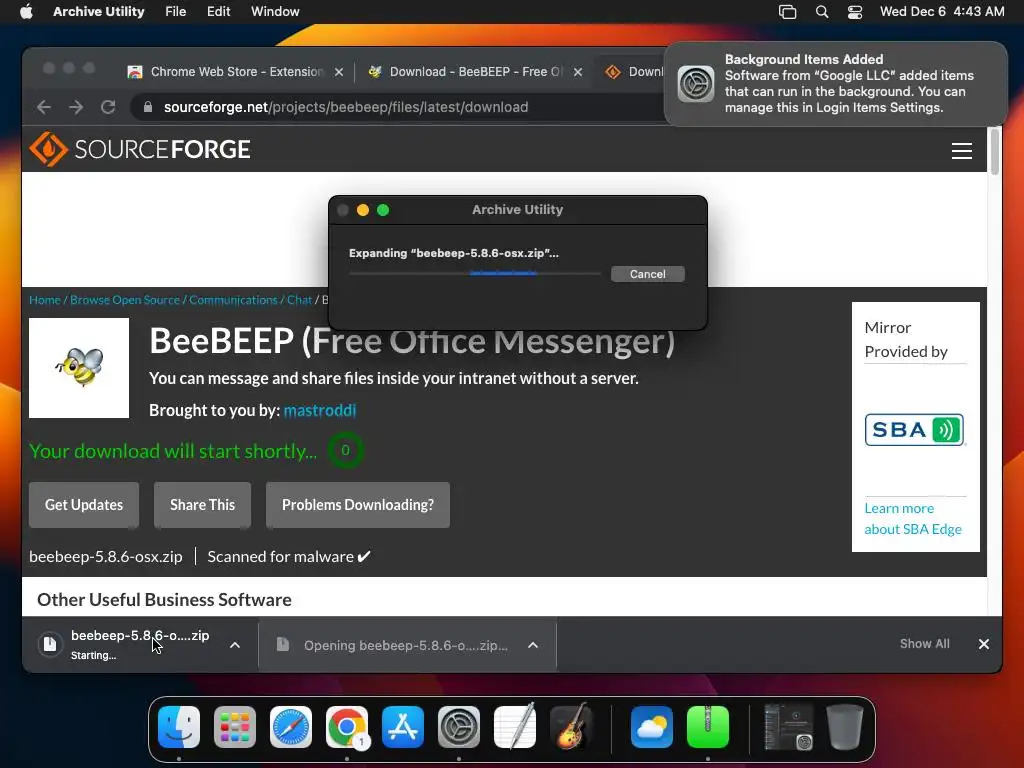Open Safari from the Dock
The image size is (1024, 768).
click(x=291, y=727)
